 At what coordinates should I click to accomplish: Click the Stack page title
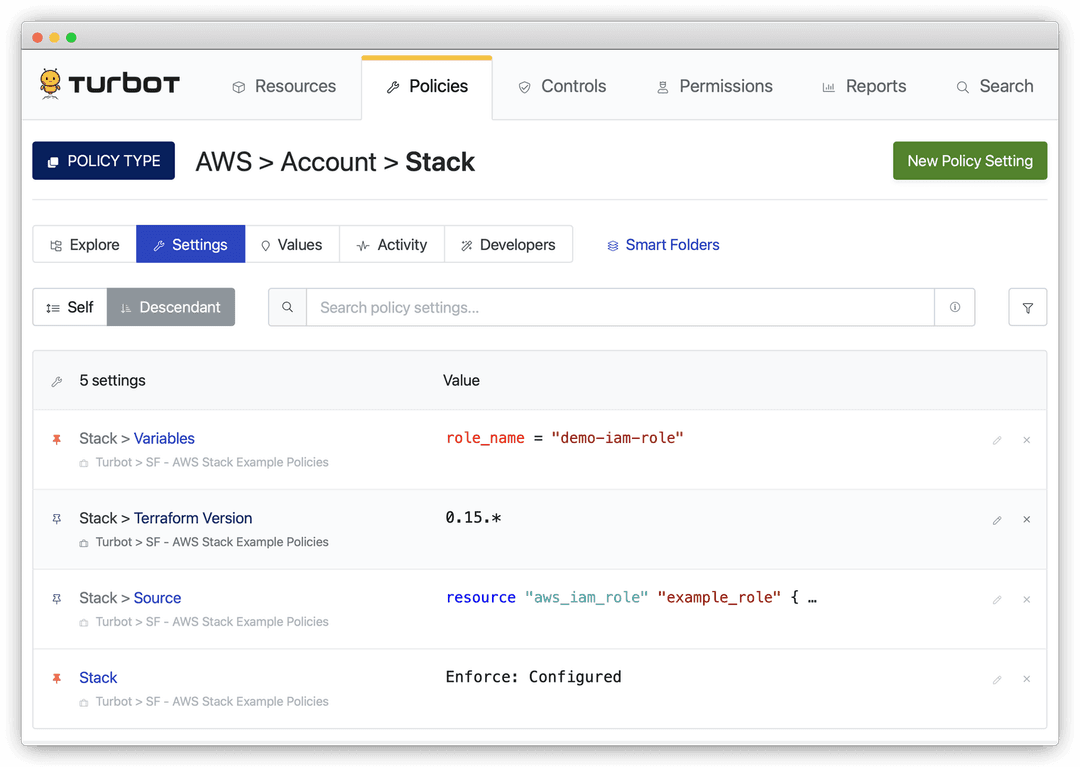pyautogui.click(x=440, y=162)
